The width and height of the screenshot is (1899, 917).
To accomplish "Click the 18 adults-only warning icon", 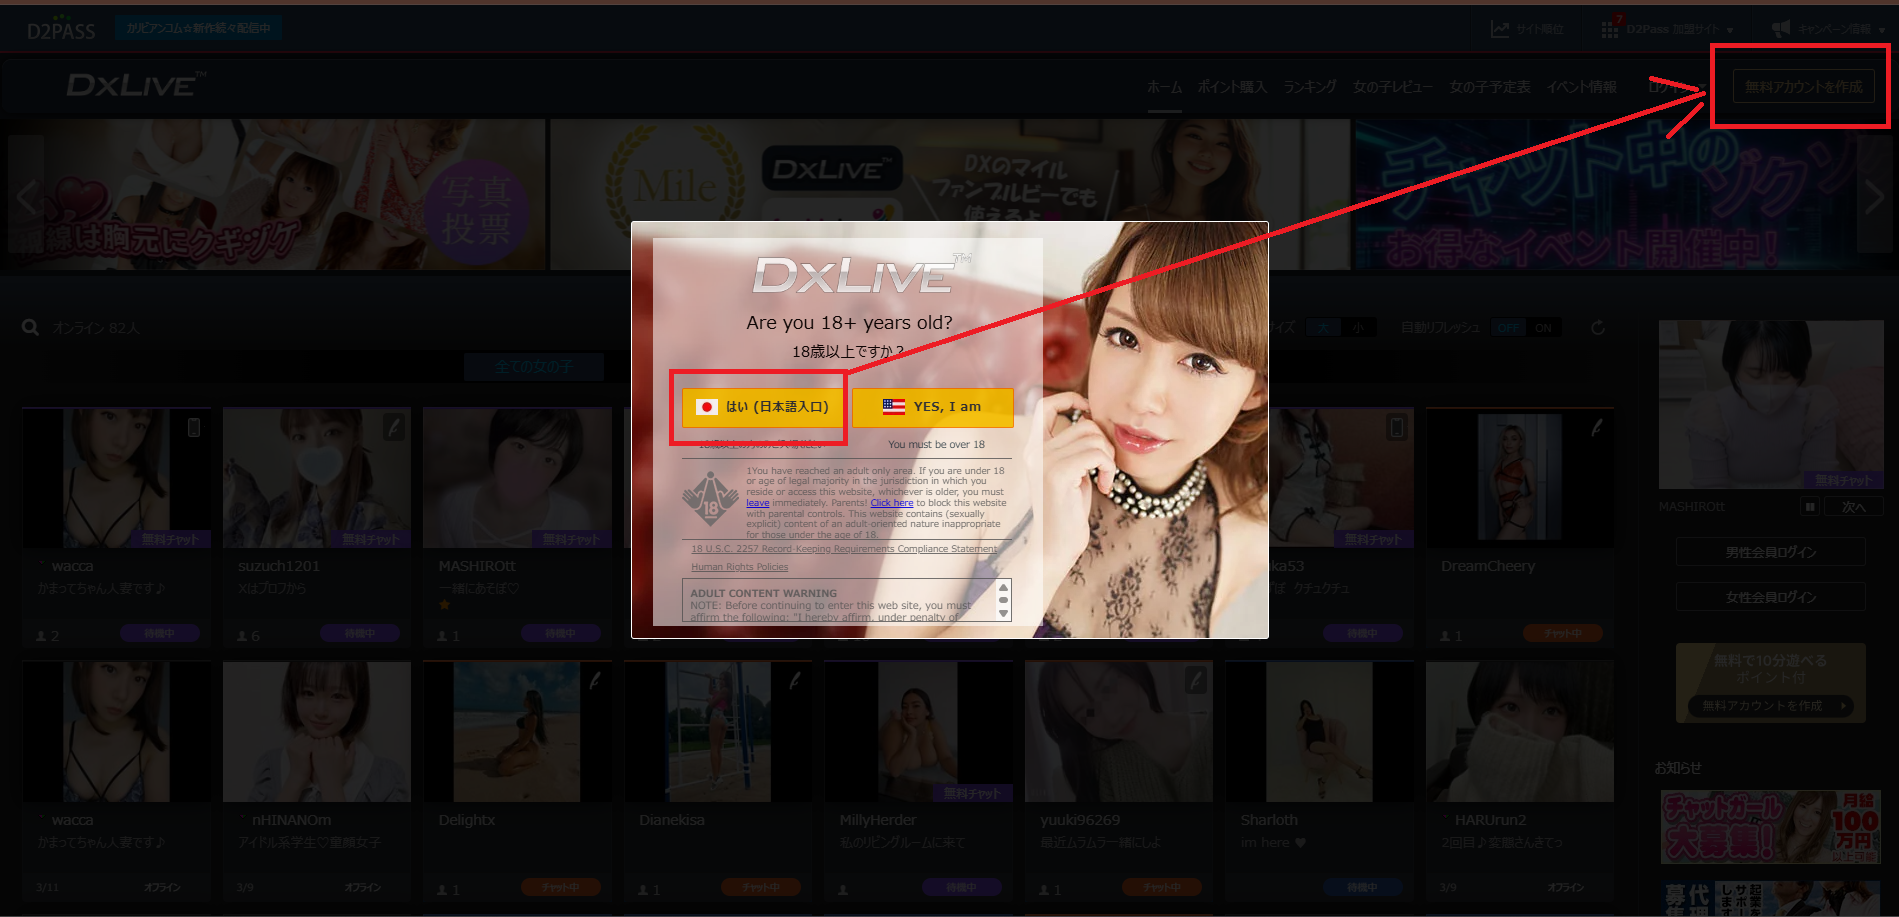I will [x=710, y=498].
